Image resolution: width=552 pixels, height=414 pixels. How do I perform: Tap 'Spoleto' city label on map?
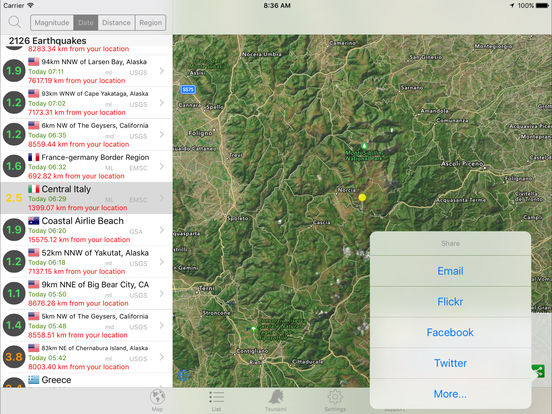click(x=238, y=218)
